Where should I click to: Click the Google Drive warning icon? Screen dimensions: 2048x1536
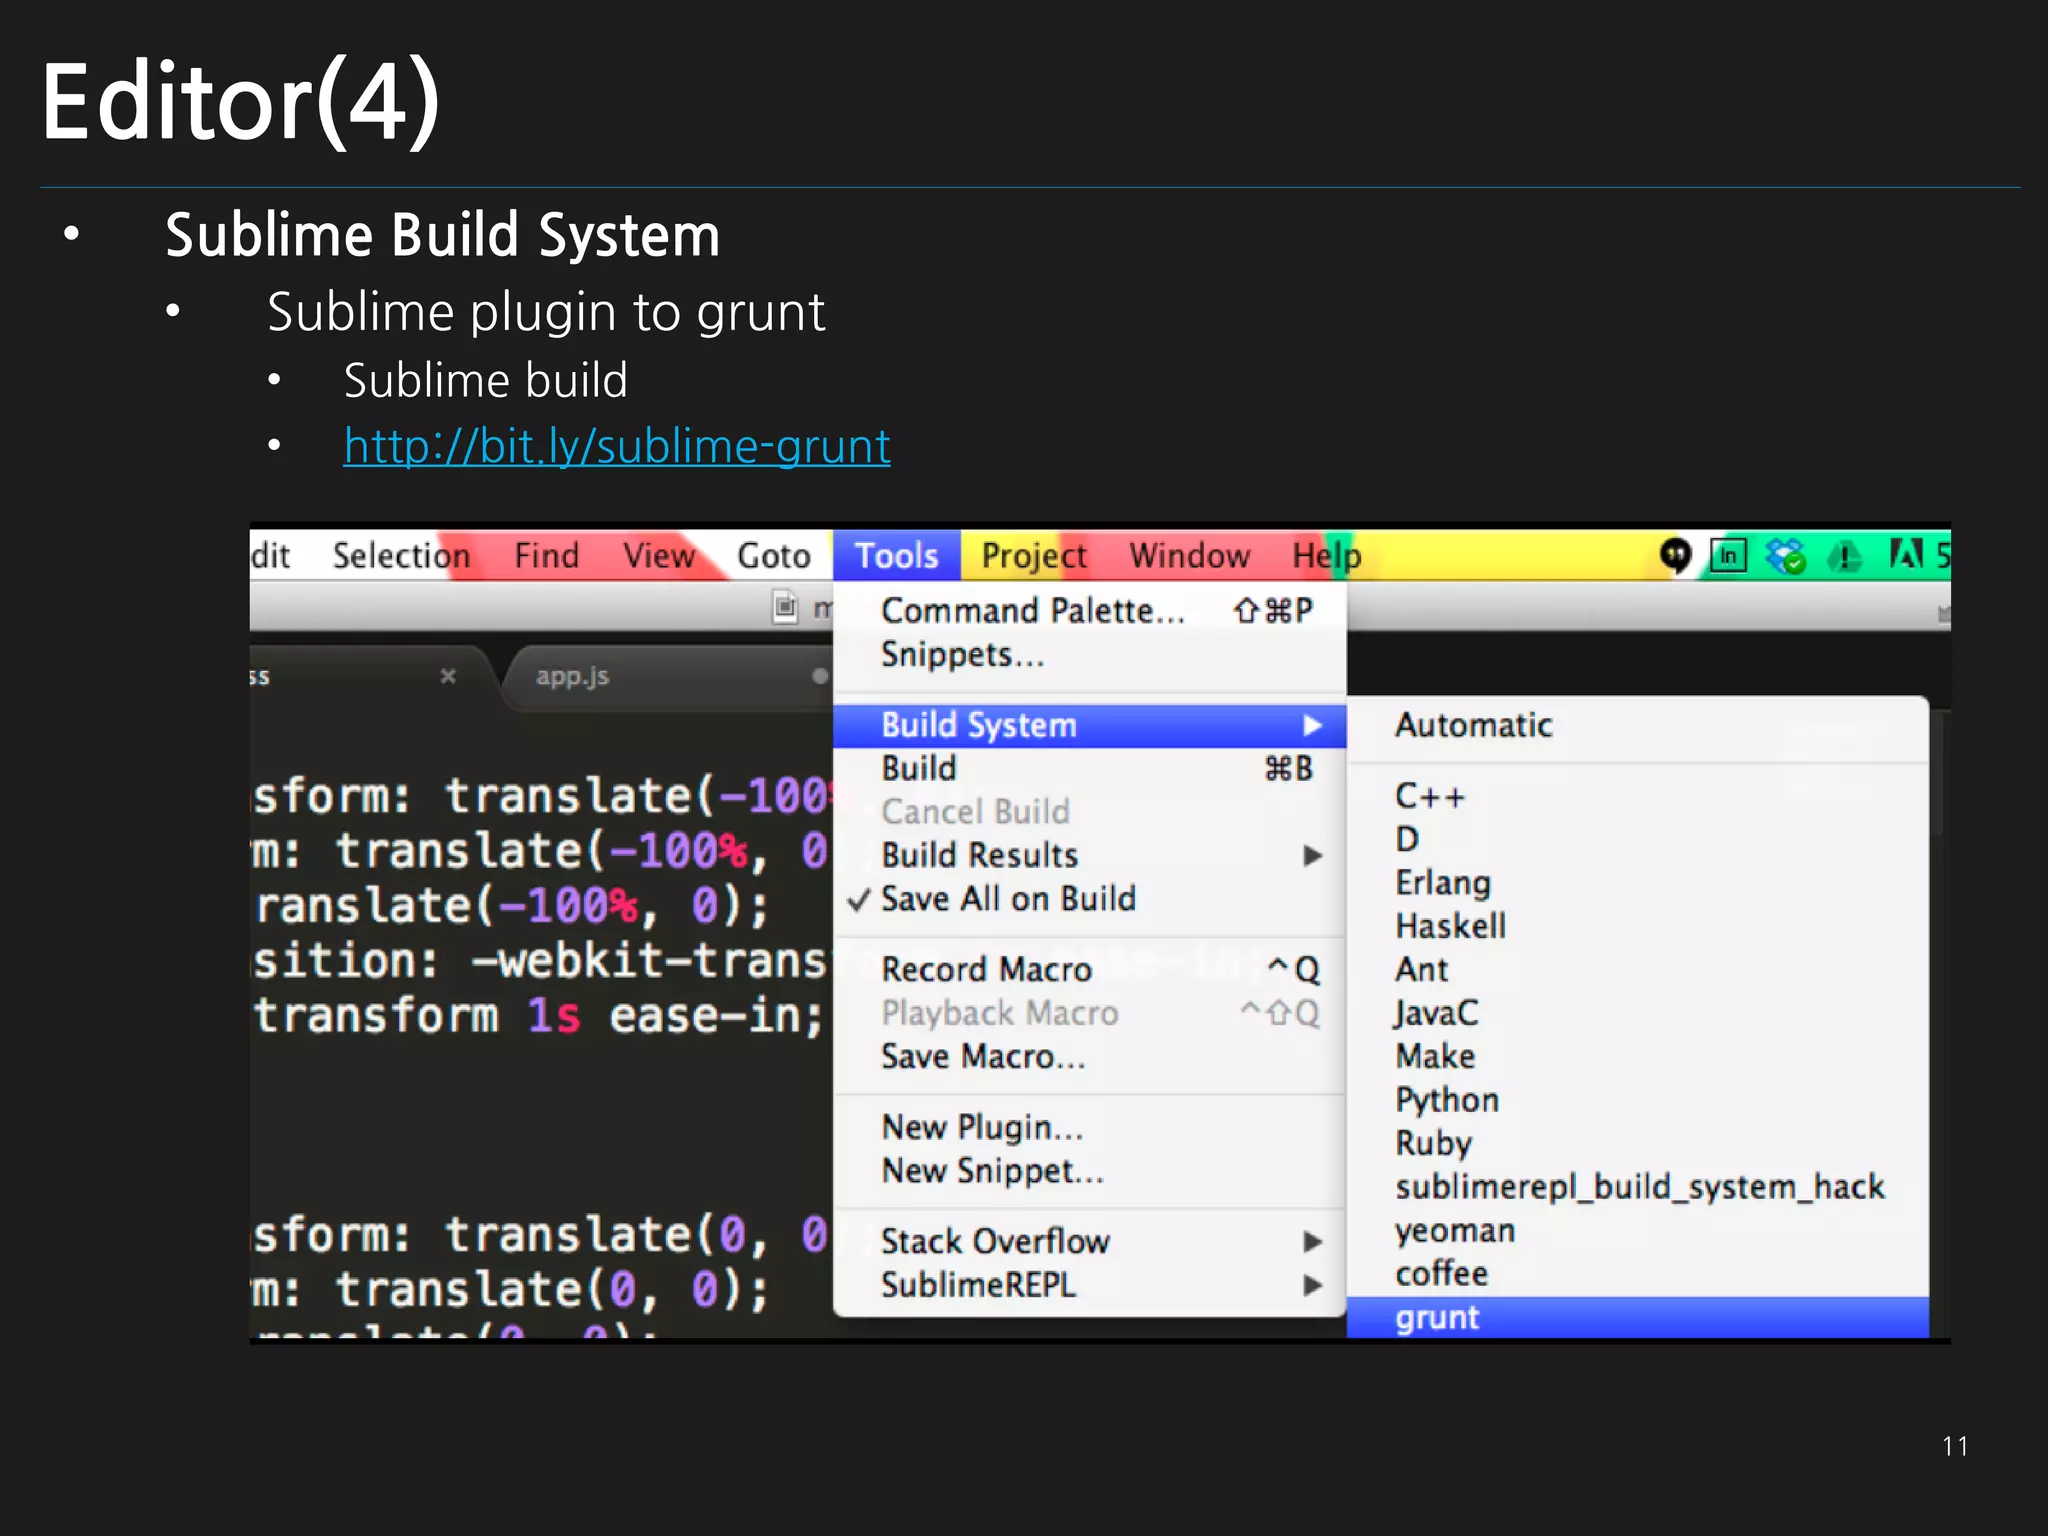(1844, 555)
